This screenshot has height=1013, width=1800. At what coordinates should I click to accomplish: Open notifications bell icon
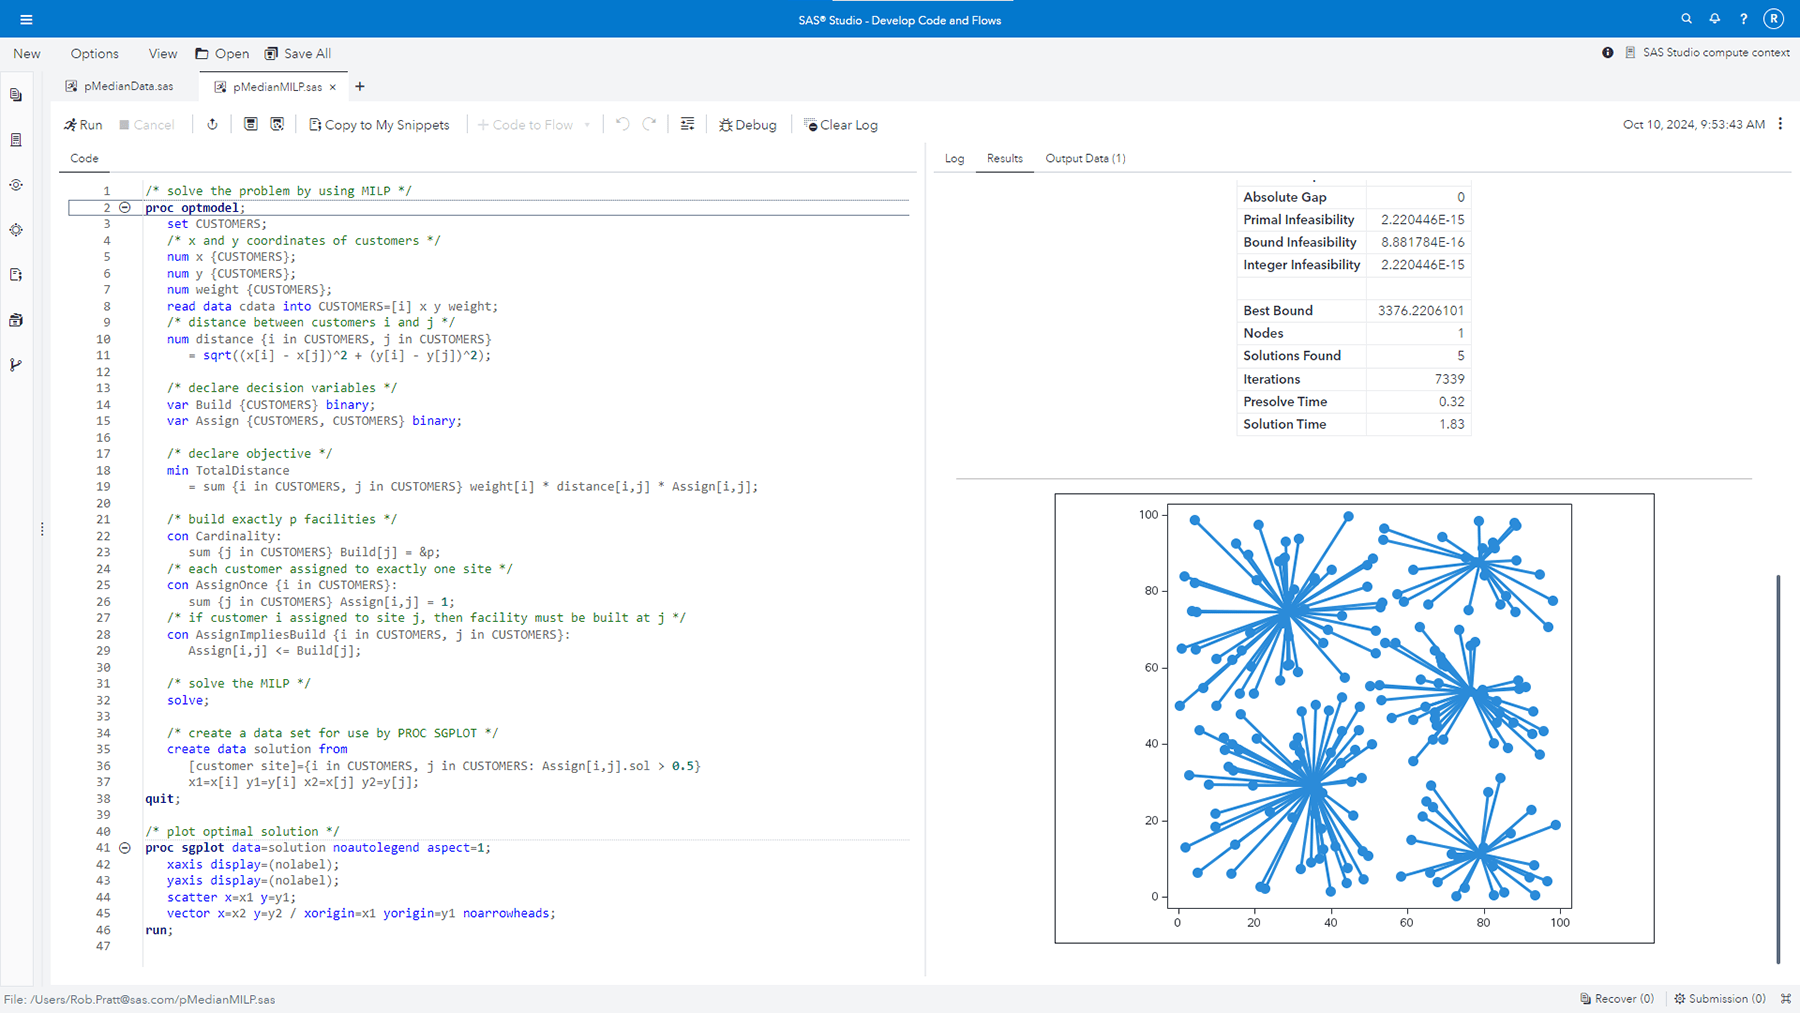[x=1714, y=18]
